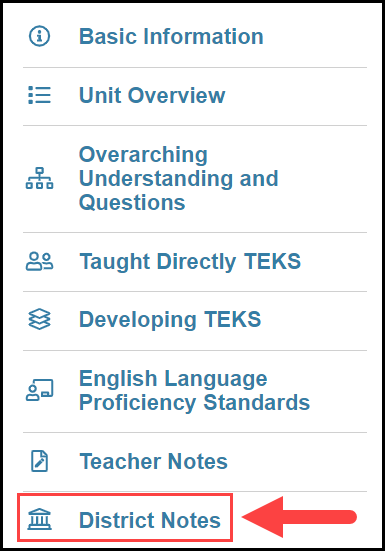Viewport: 385px width, 551px height.
Task: Click the 'Proficiency Standards' text line
Action: click(195, 402)
